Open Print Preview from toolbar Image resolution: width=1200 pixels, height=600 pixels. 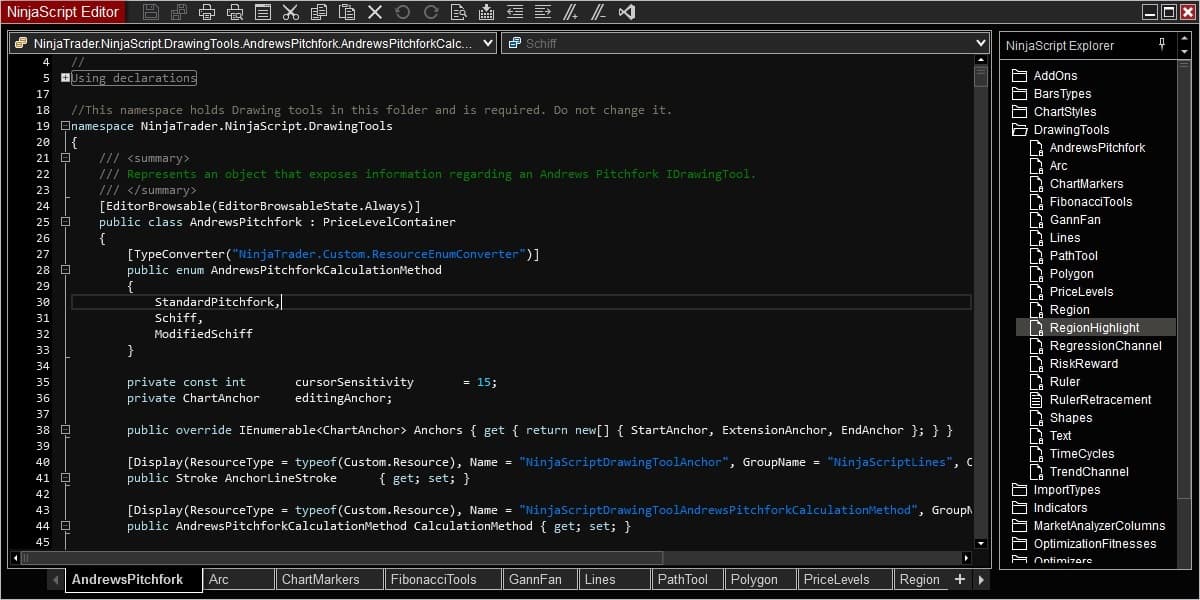coord(235,12)
